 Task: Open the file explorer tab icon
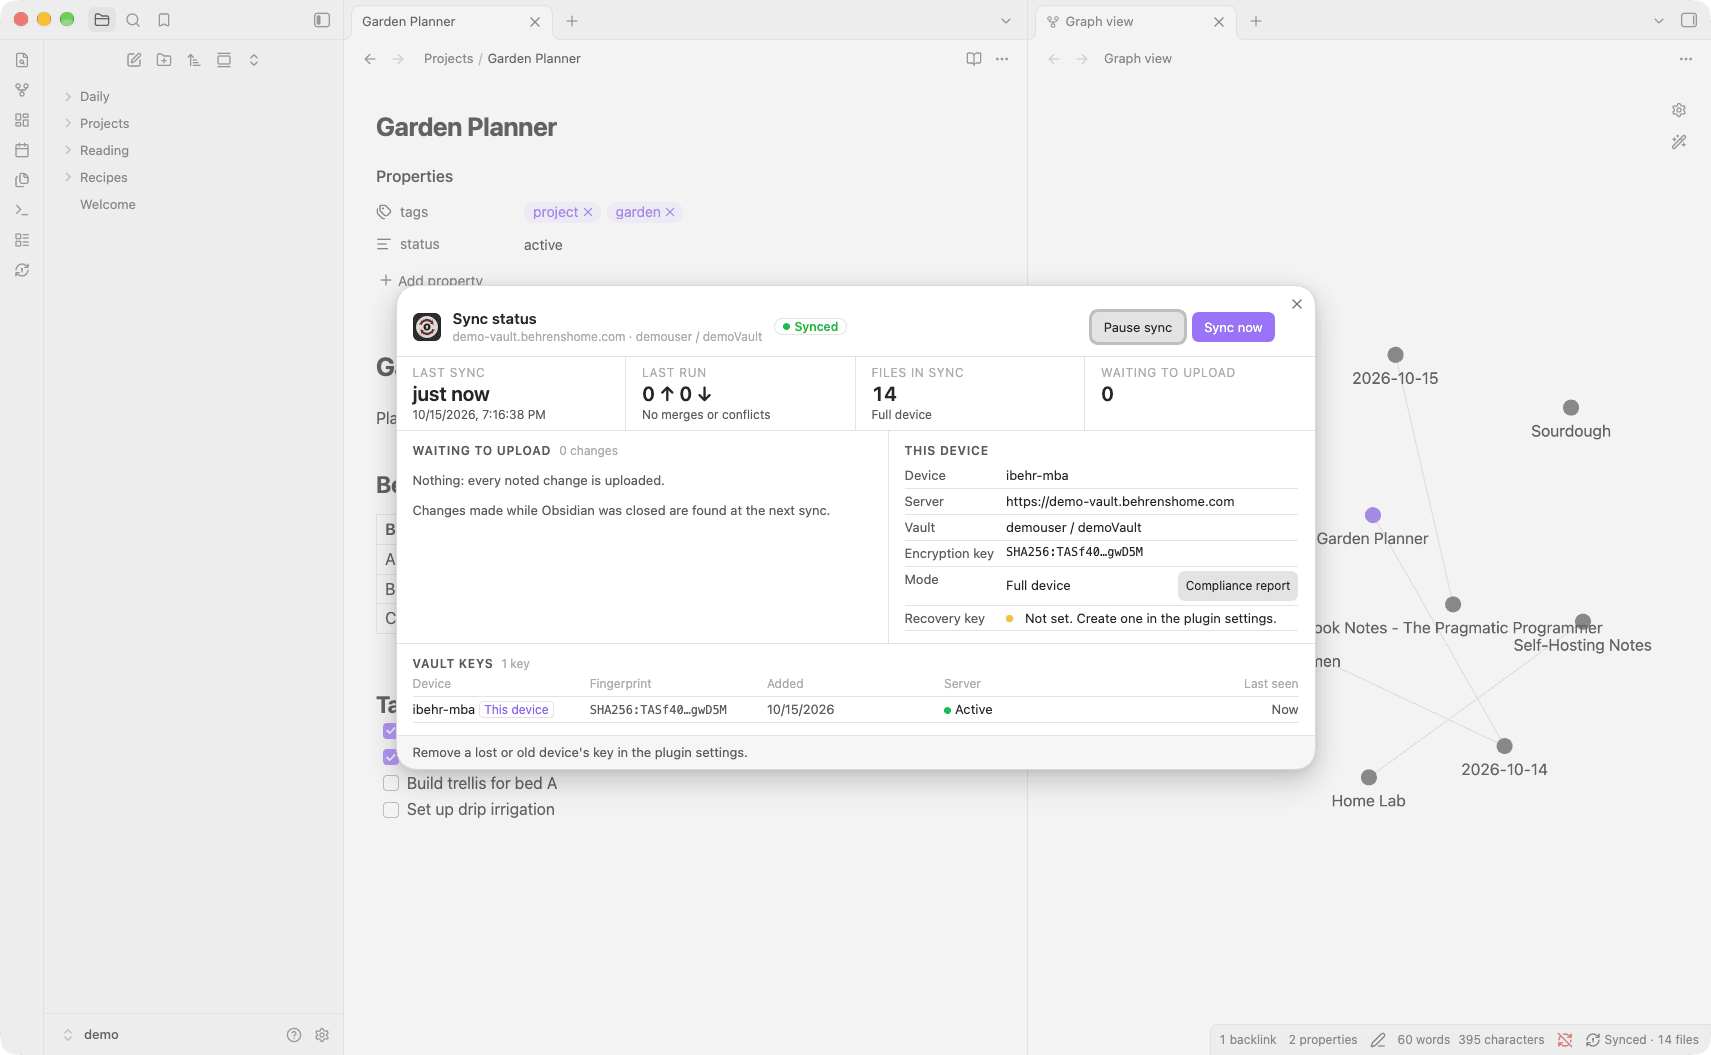pos(102,20)
